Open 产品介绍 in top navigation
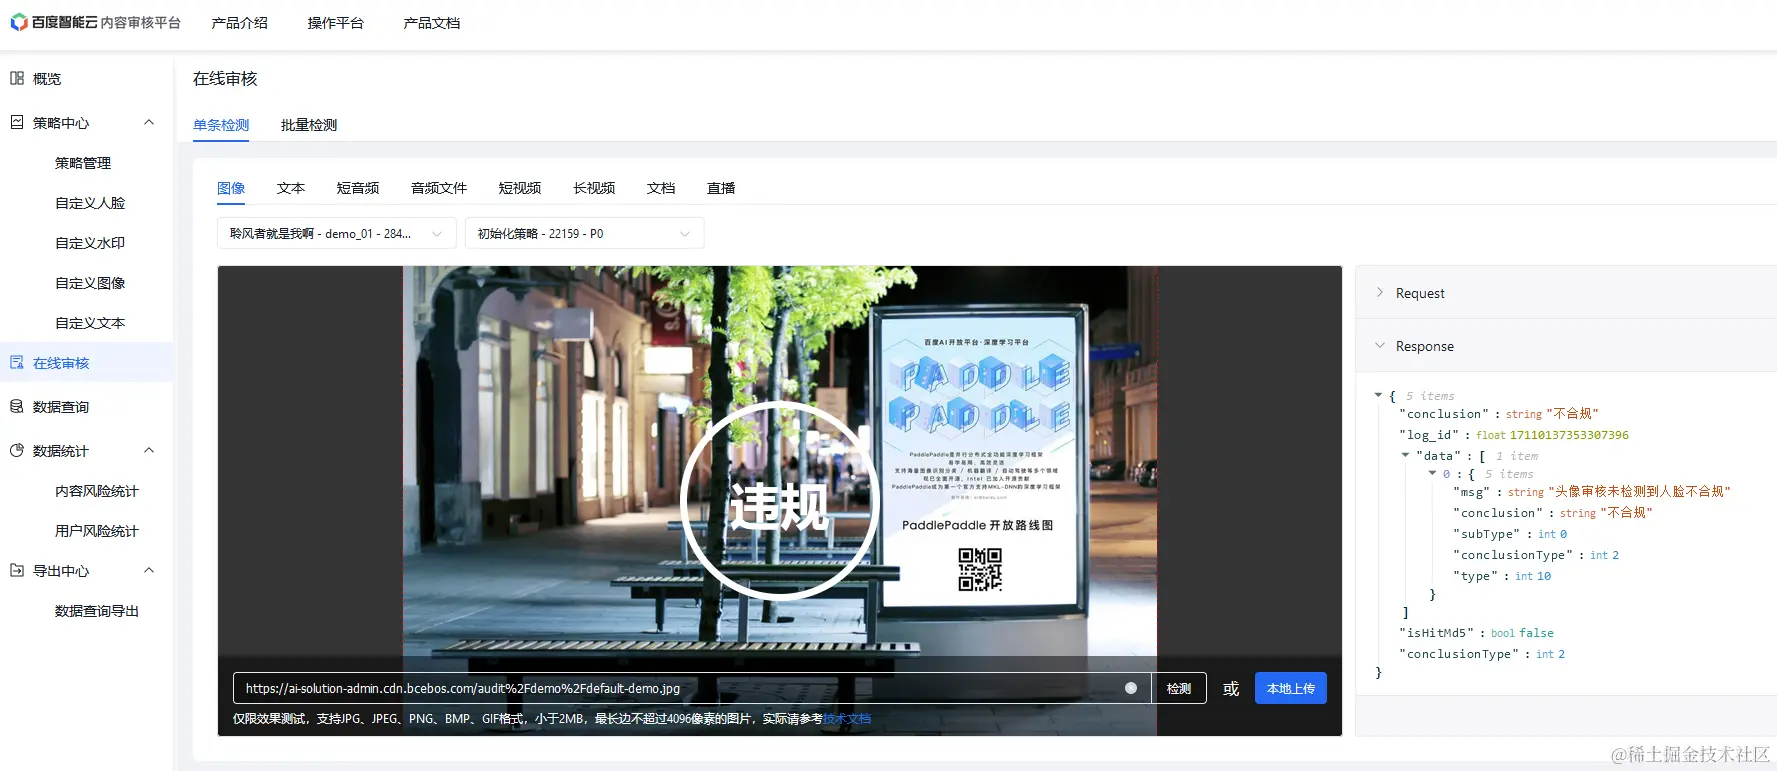Viewport: 1777px width, 771px height. click(x=240, y=23)
